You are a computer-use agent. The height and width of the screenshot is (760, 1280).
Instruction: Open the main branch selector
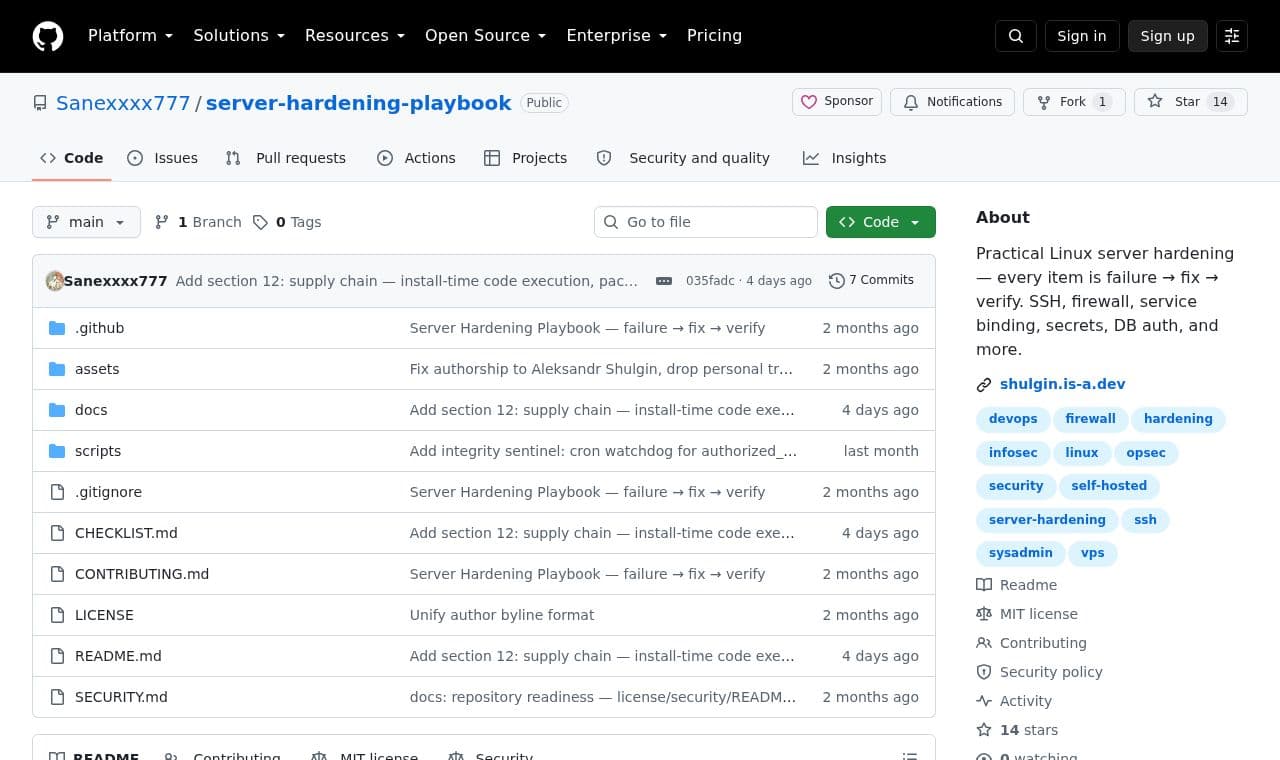[86, 222]
